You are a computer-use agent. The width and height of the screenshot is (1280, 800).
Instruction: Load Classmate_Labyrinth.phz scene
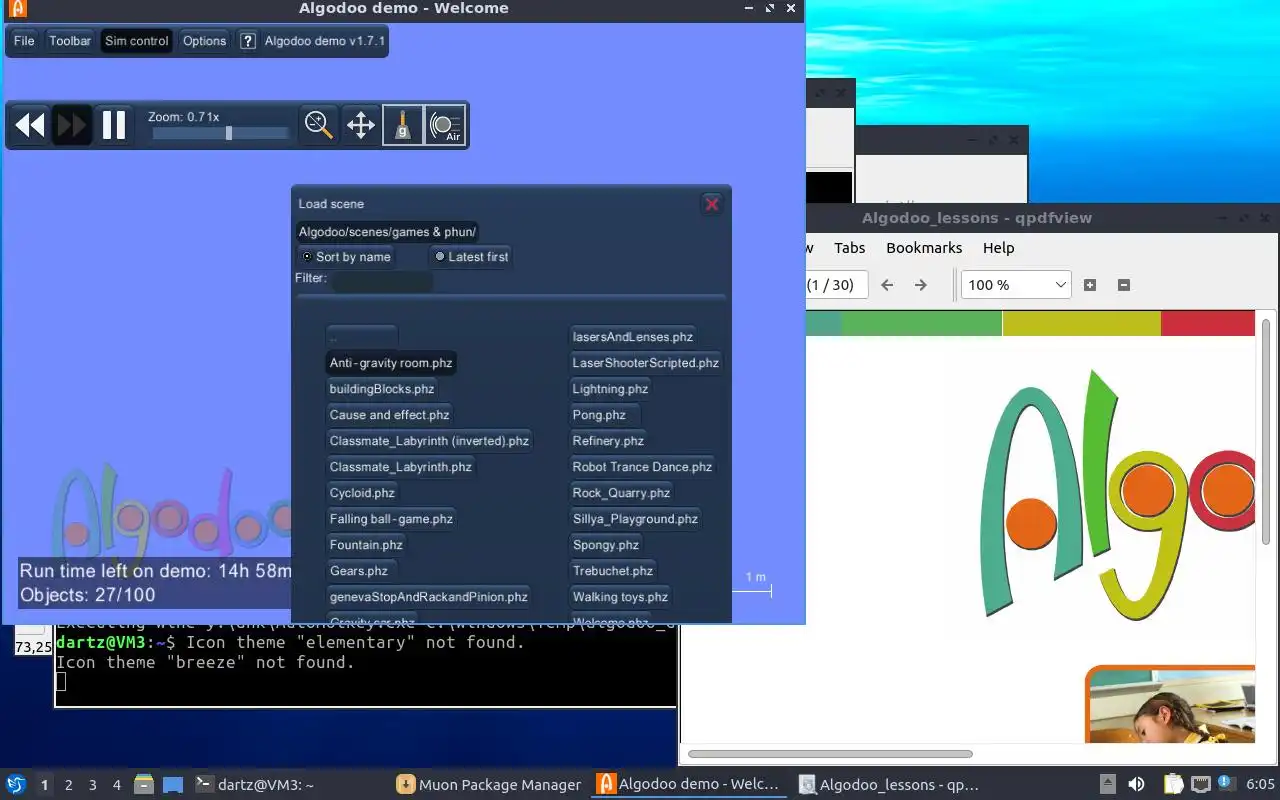(401, 467)
